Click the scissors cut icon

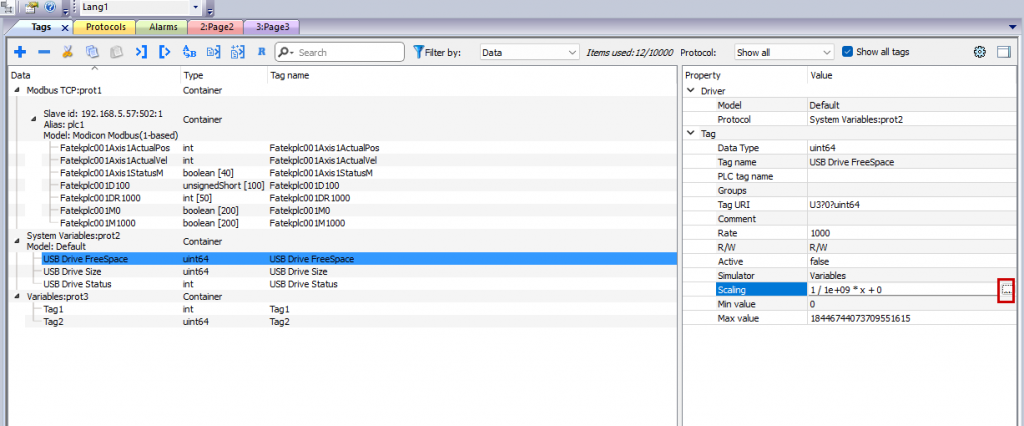tap(67, 52)
